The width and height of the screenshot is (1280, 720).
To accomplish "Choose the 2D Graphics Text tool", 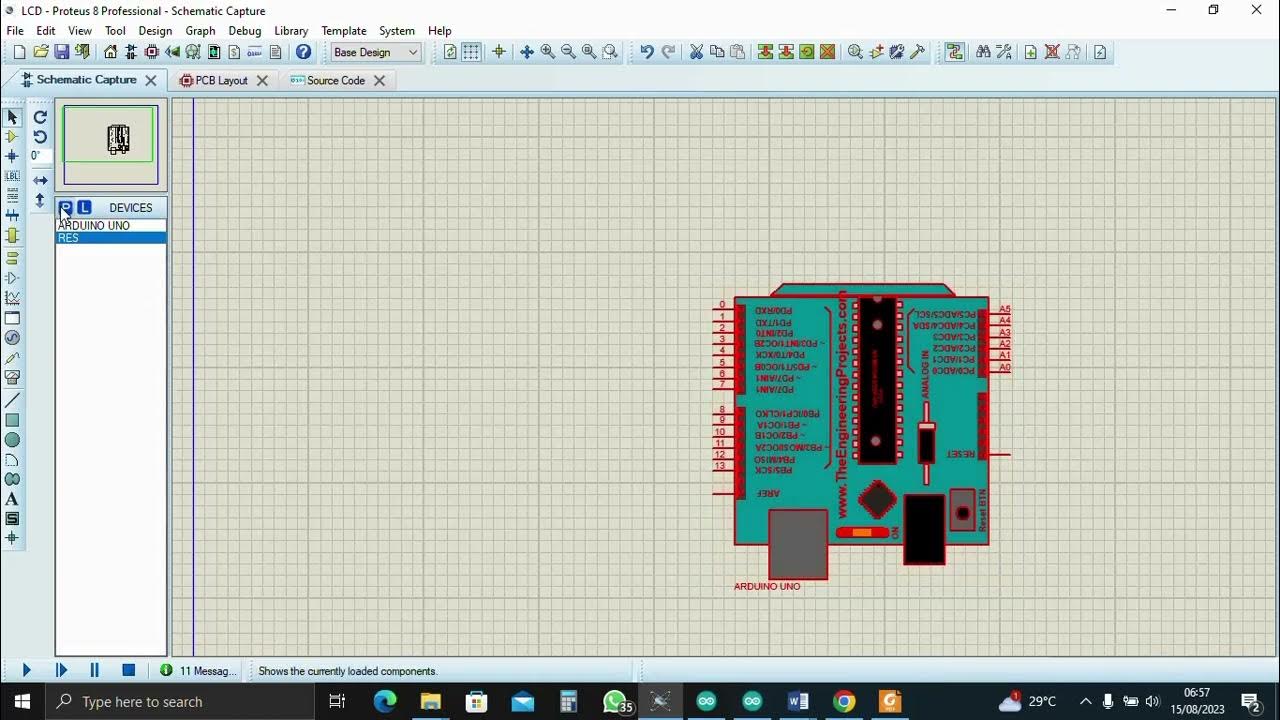I will [x=12, y=499].
